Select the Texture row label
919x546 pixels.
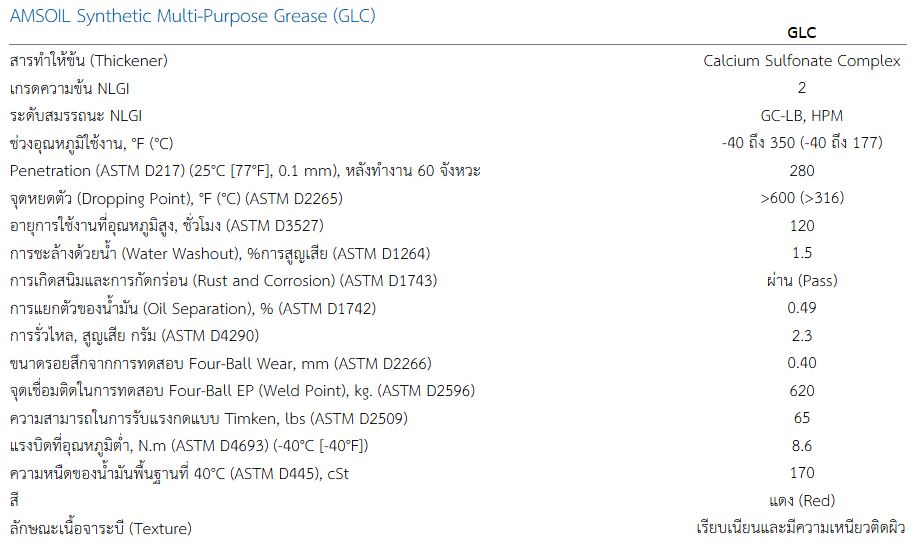pyautogui.click(x=101, y=528)
